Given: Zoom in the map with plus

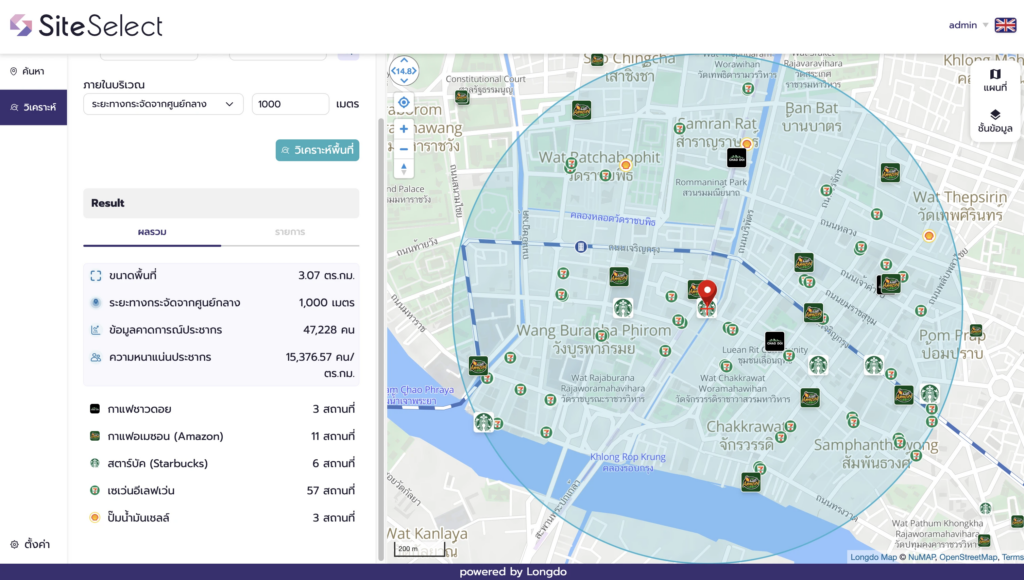Looking at the screenshot, I should pos(404,129).
